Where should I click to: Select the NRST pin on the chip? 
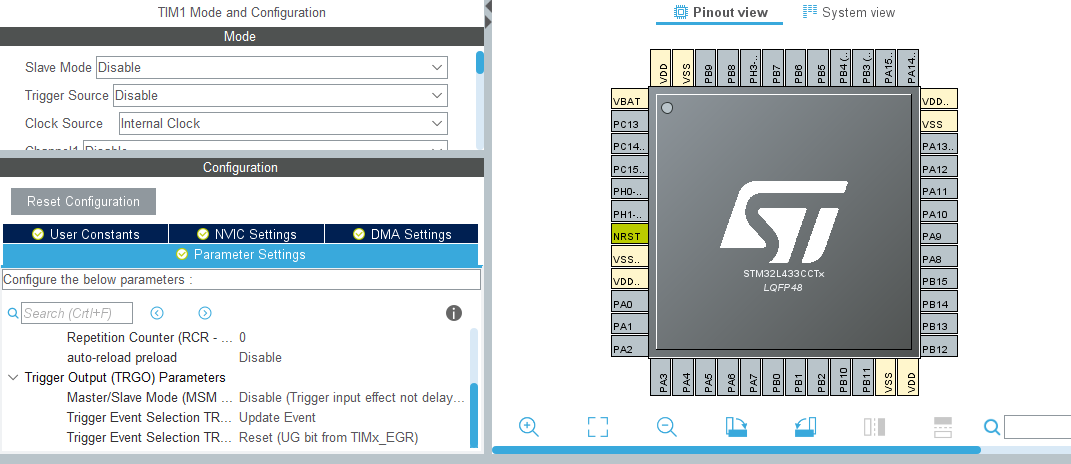629,236
